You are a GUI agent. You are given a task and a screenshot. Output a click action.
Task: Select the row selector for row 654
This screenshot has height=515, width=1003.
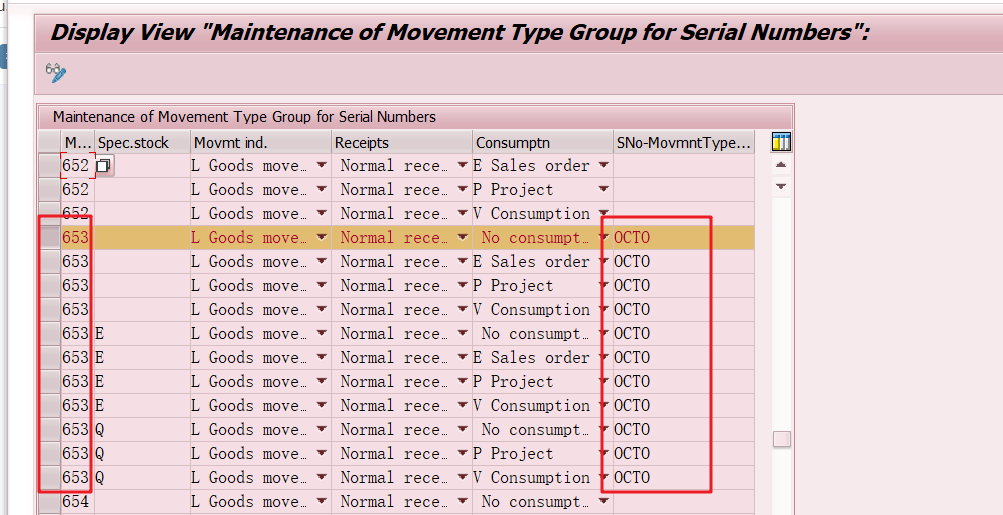[48, 502]
